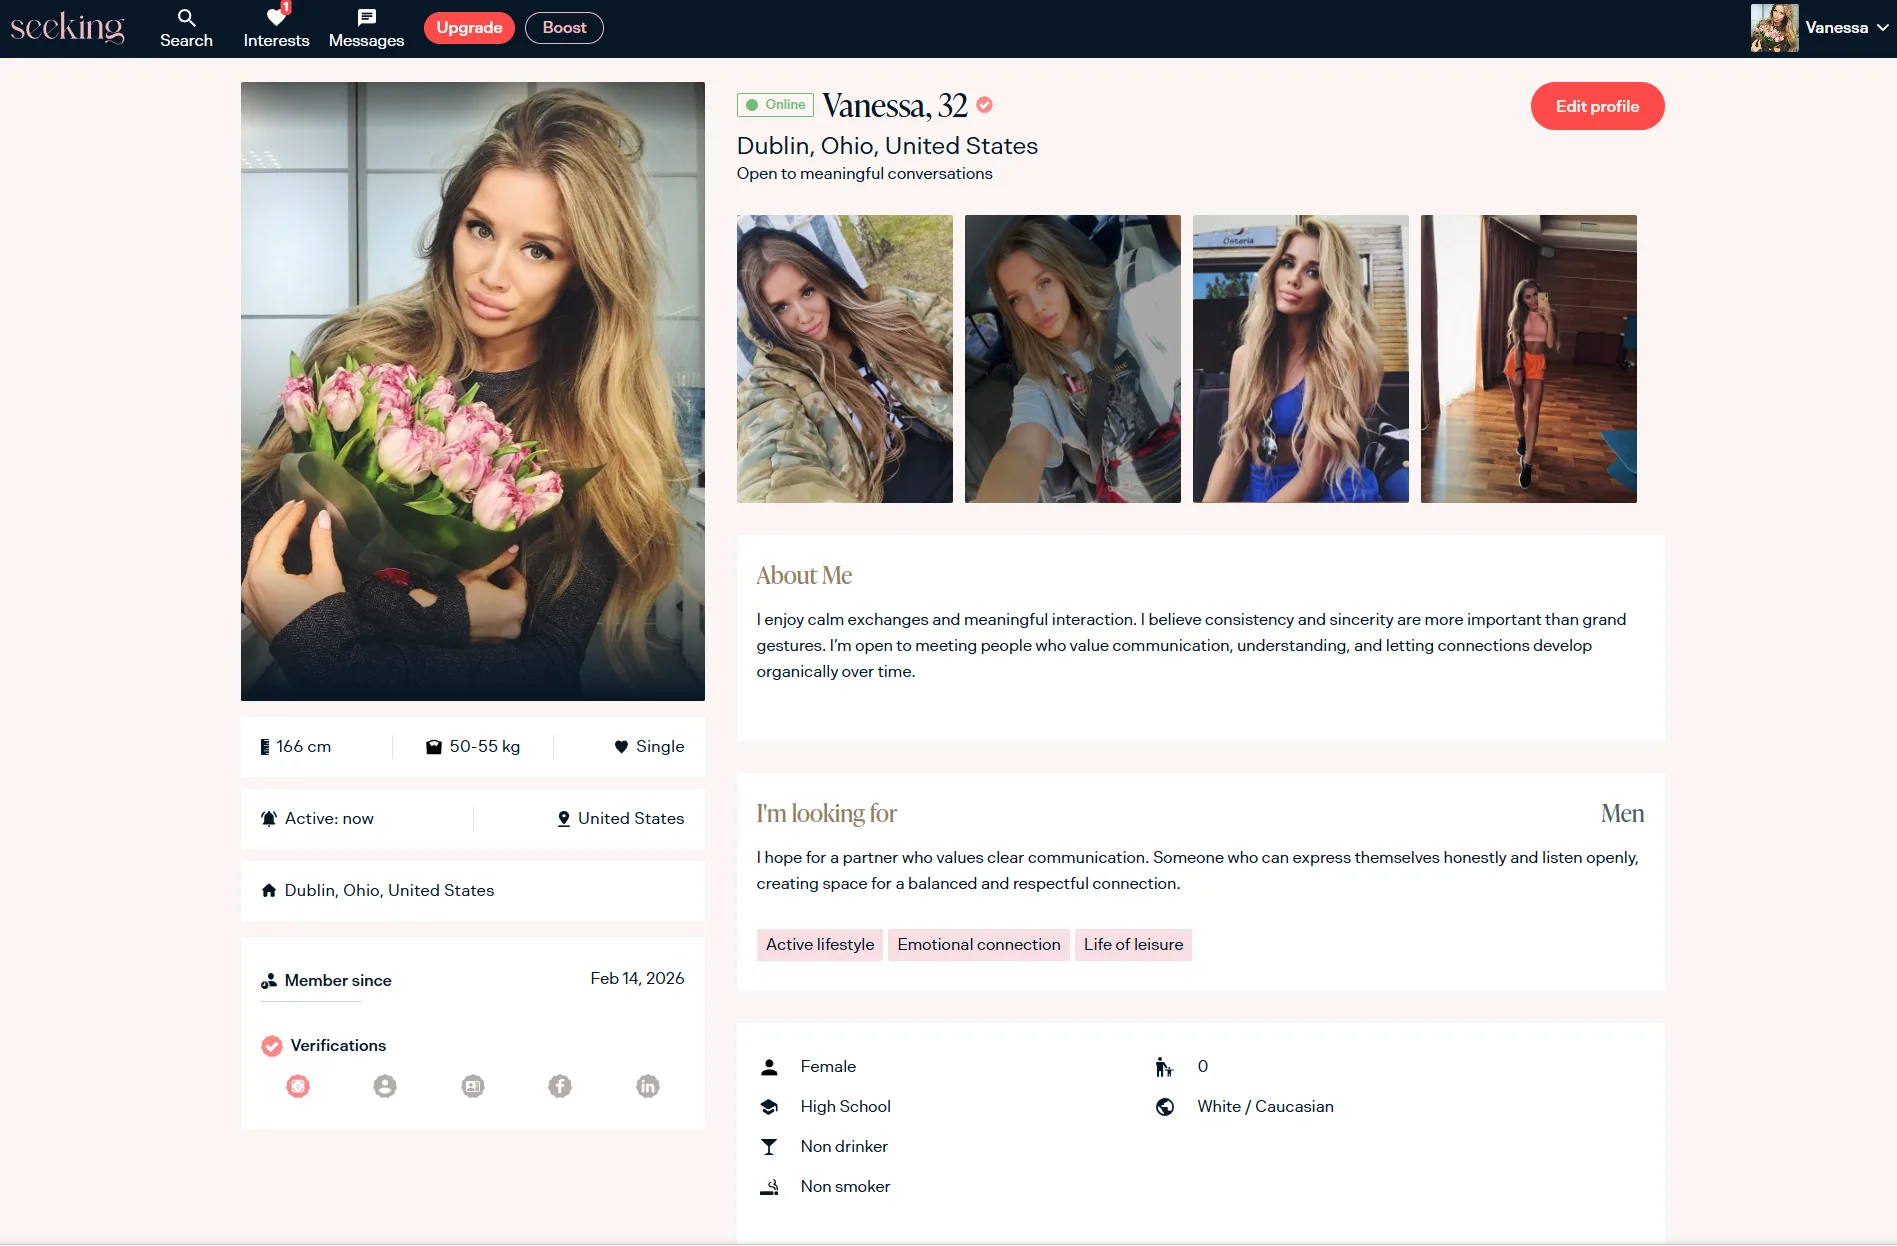Select the Life of leisure tag
The image size is (1897, 1246).
[x=1133, y=945]
